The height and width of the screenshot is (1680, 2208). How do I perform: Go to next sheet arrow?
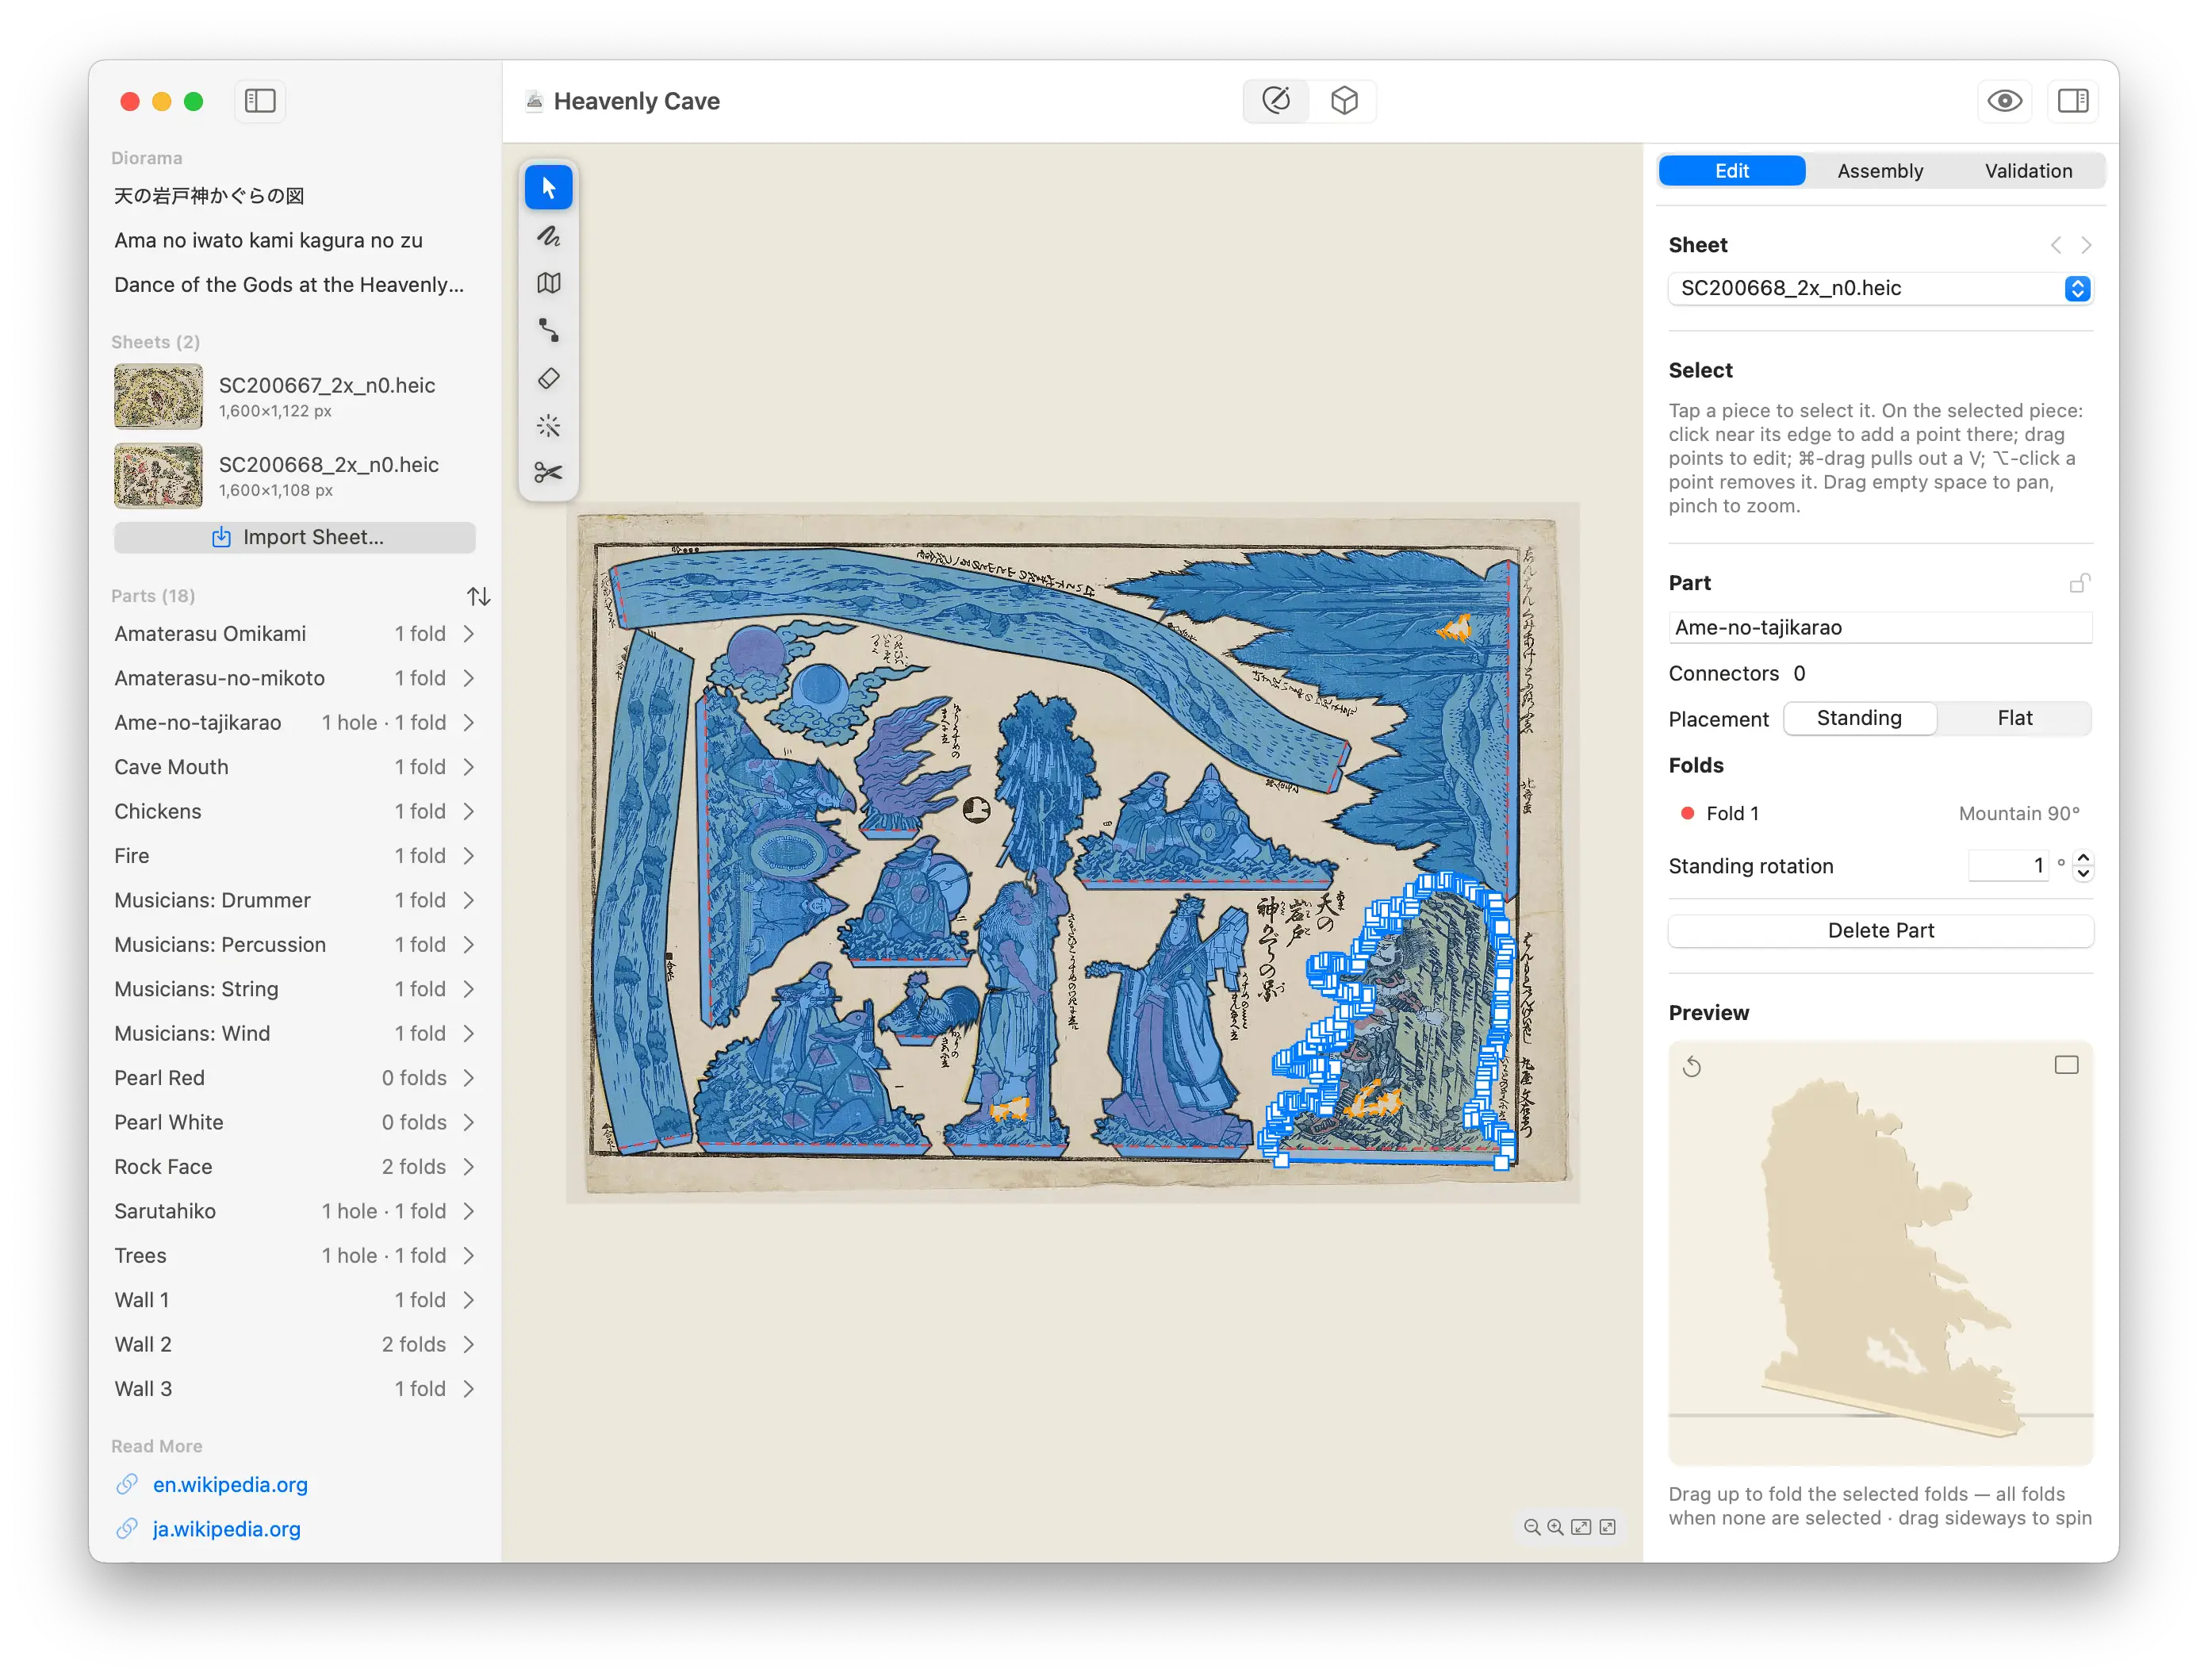click(2085, 245)
